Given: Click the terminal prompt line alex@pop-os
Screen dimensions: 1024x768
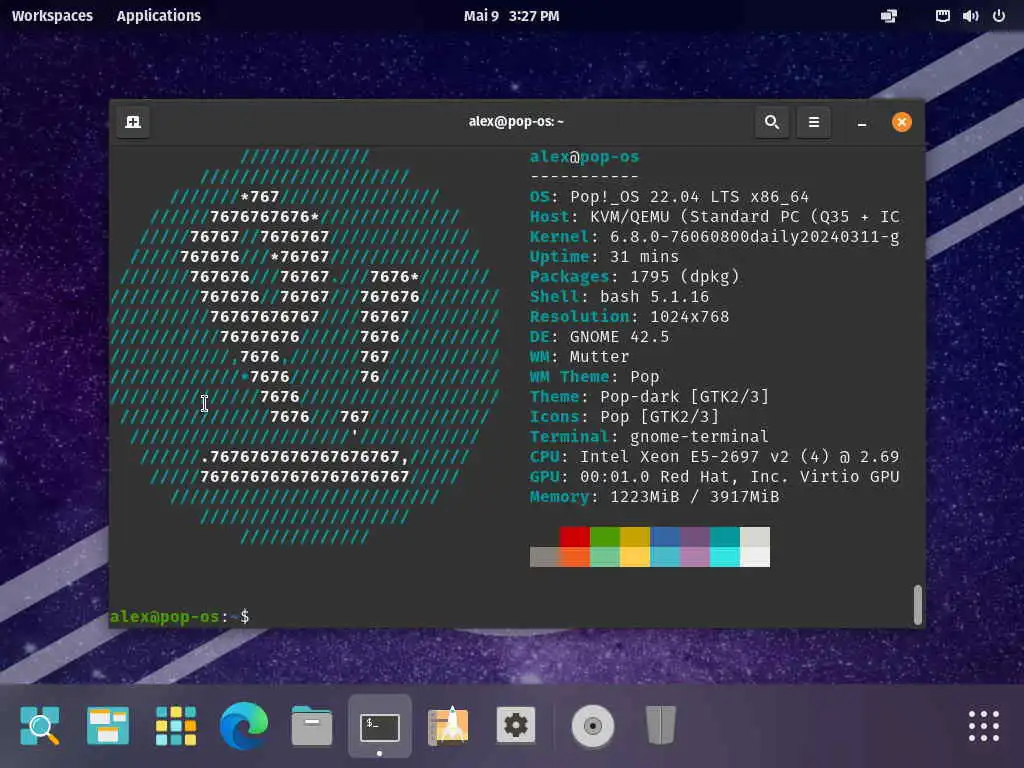Looking at the screenshot, I should [x=180, y=616].
